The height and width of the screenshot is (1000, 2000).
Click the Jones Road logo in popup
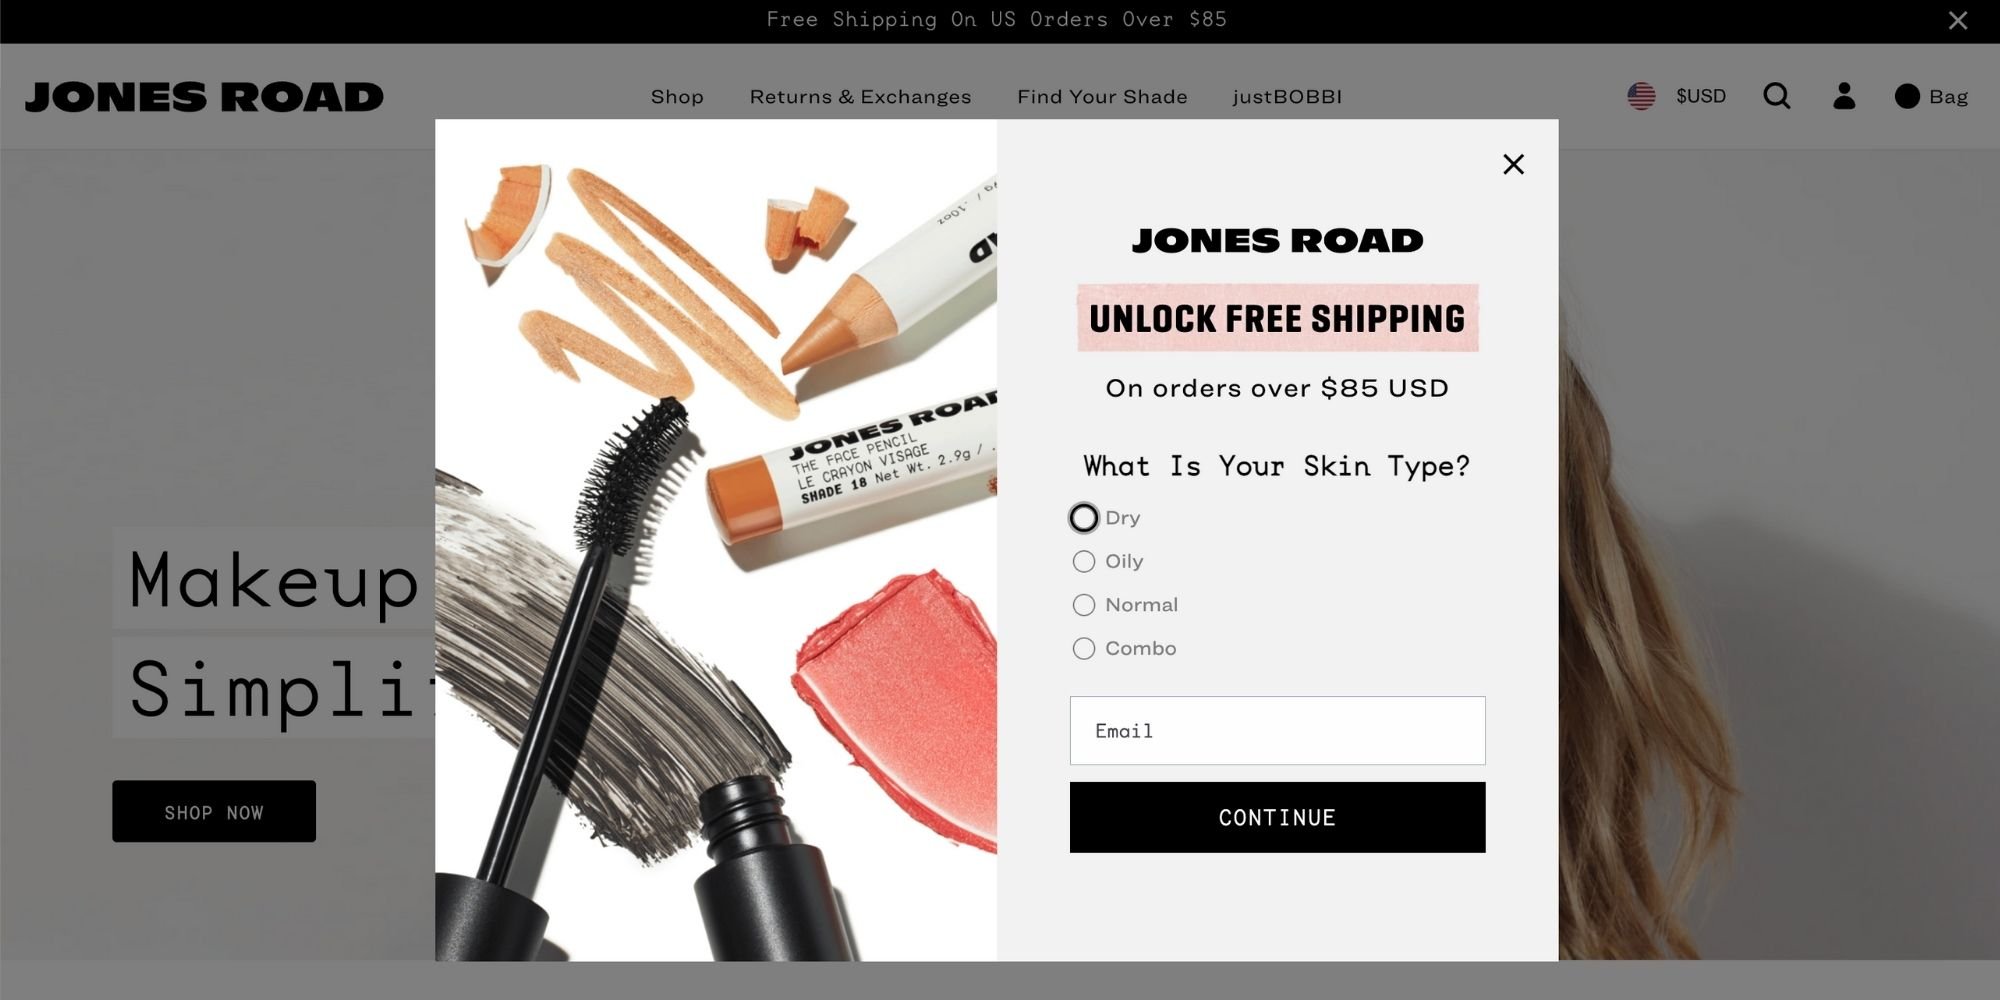(x=1277, y=240)
